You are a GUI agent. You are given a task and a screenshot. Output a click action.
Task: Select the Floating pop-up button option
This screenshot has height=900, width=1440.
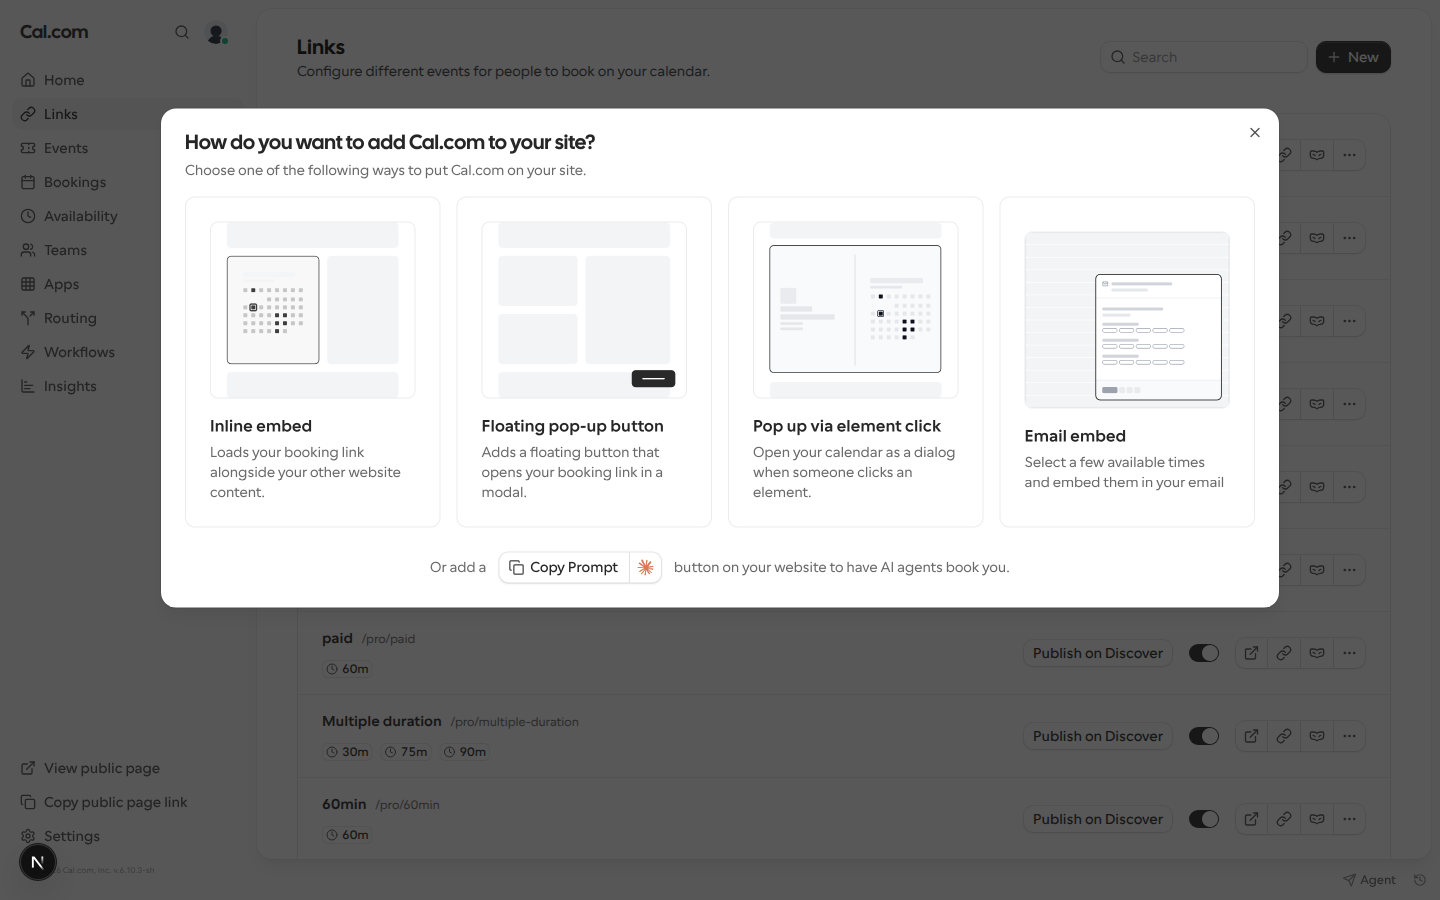(x=584, y=362)
